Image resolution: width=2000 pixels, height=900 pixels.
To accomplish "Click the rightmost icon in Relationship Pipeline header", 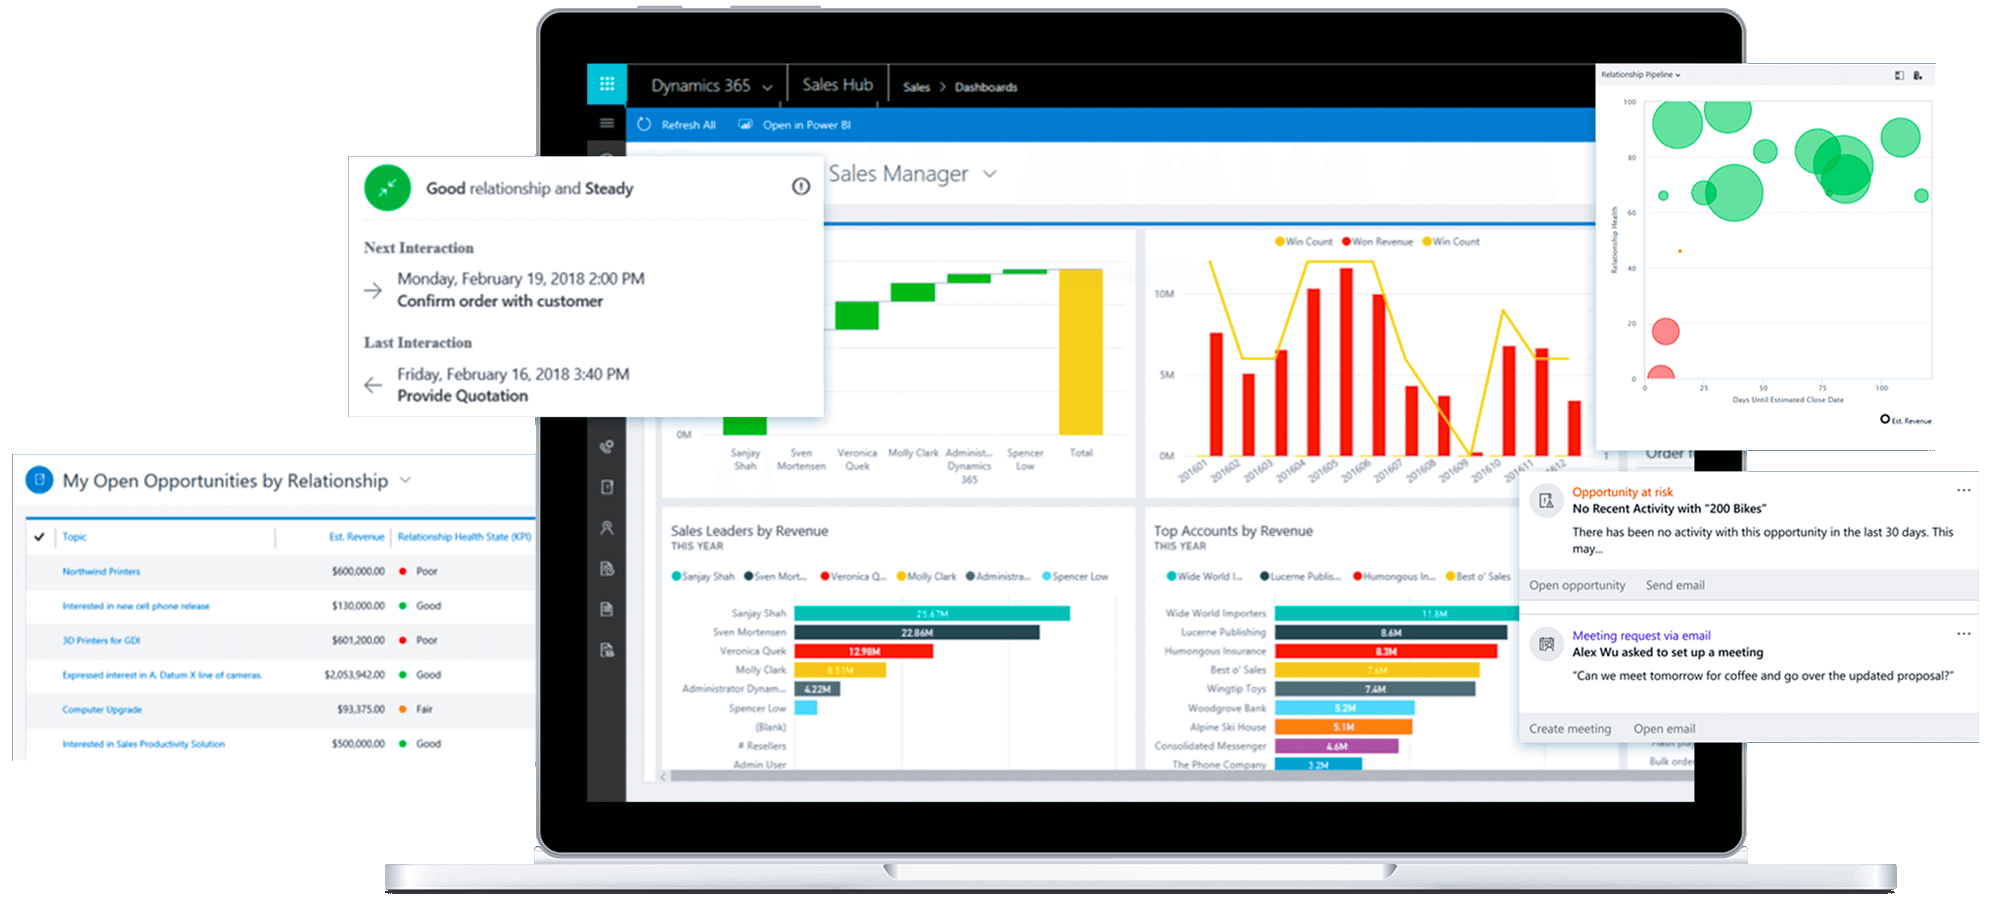I will (1917, 75).
